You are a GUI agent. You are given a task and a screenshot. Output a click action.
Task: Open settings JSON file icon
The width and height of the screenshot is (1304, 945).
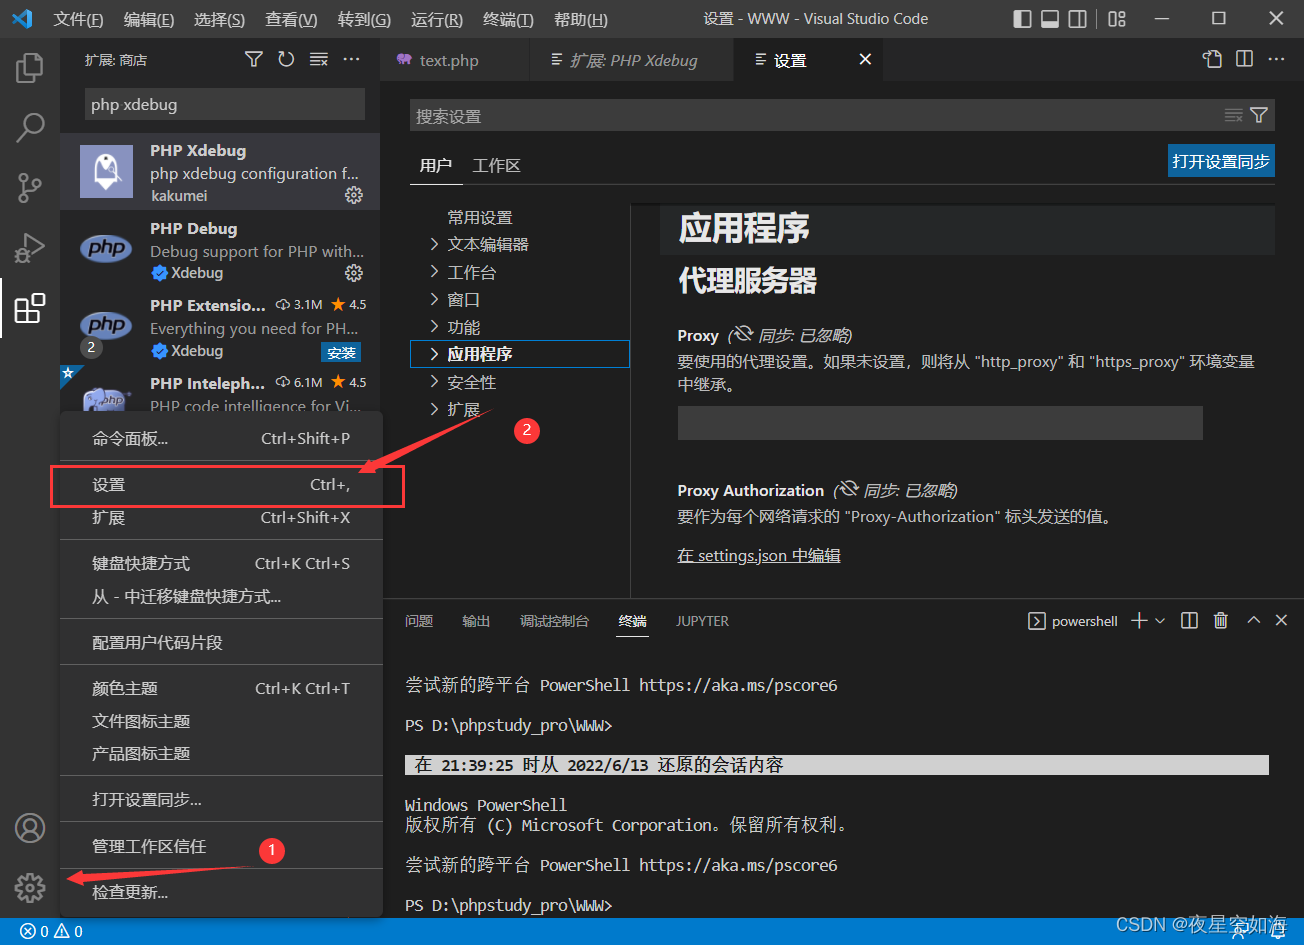pos(1212,60)
